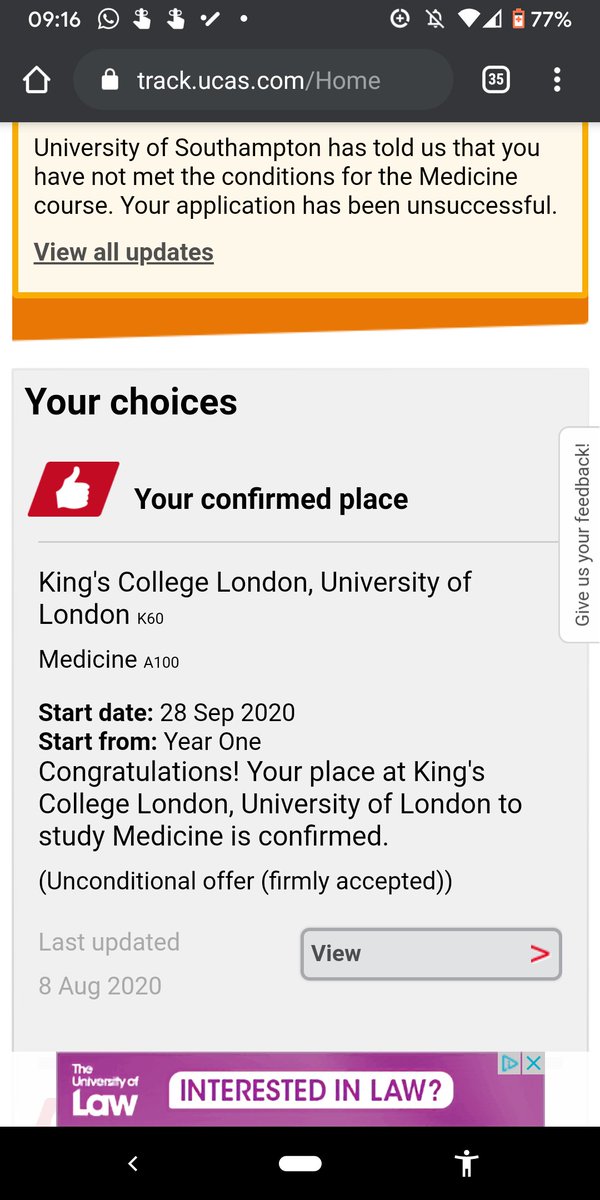
Task: Tap the WhatsApp notification icon in status bar
Action: [108, 19]
